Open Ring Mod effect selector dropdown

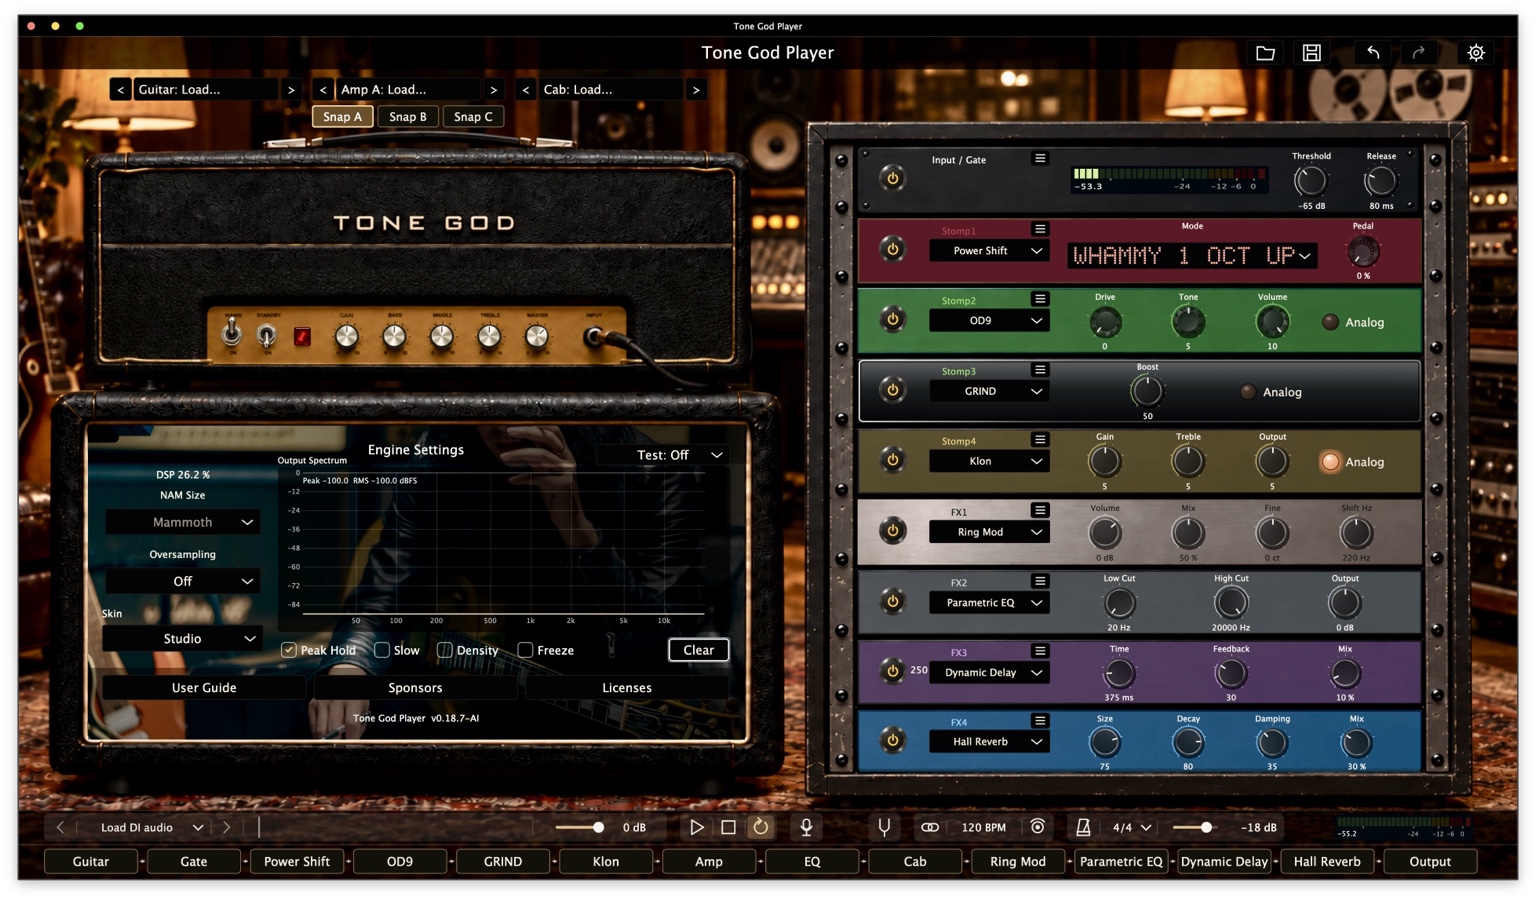[989, 532]
